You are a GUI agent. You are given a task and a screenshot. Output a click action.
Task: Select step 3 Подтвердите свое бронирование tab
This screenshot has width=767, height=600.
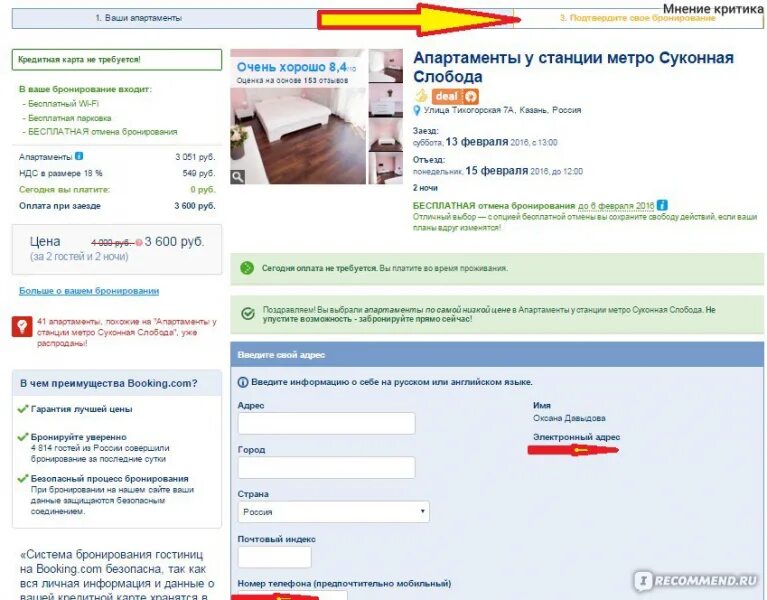click(637, 18)
